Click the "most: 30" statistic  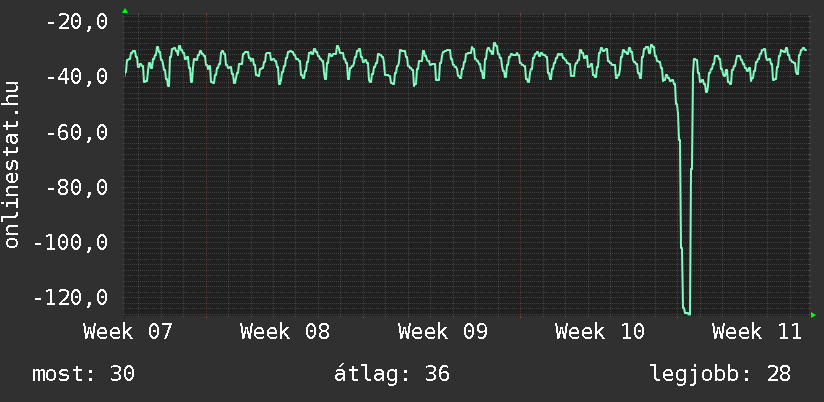84,374
